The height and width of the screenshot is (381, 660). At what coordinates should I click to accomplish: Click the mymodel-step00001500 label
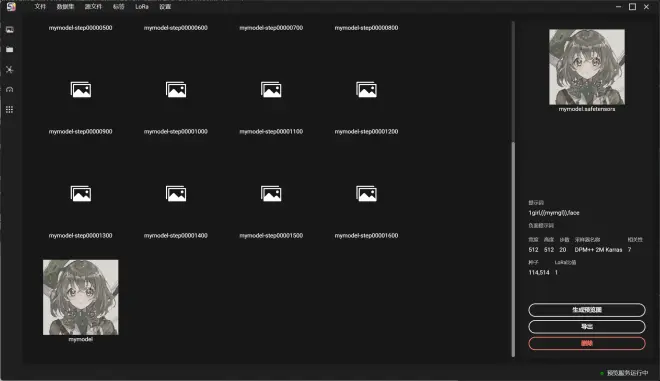click(271, 236)
